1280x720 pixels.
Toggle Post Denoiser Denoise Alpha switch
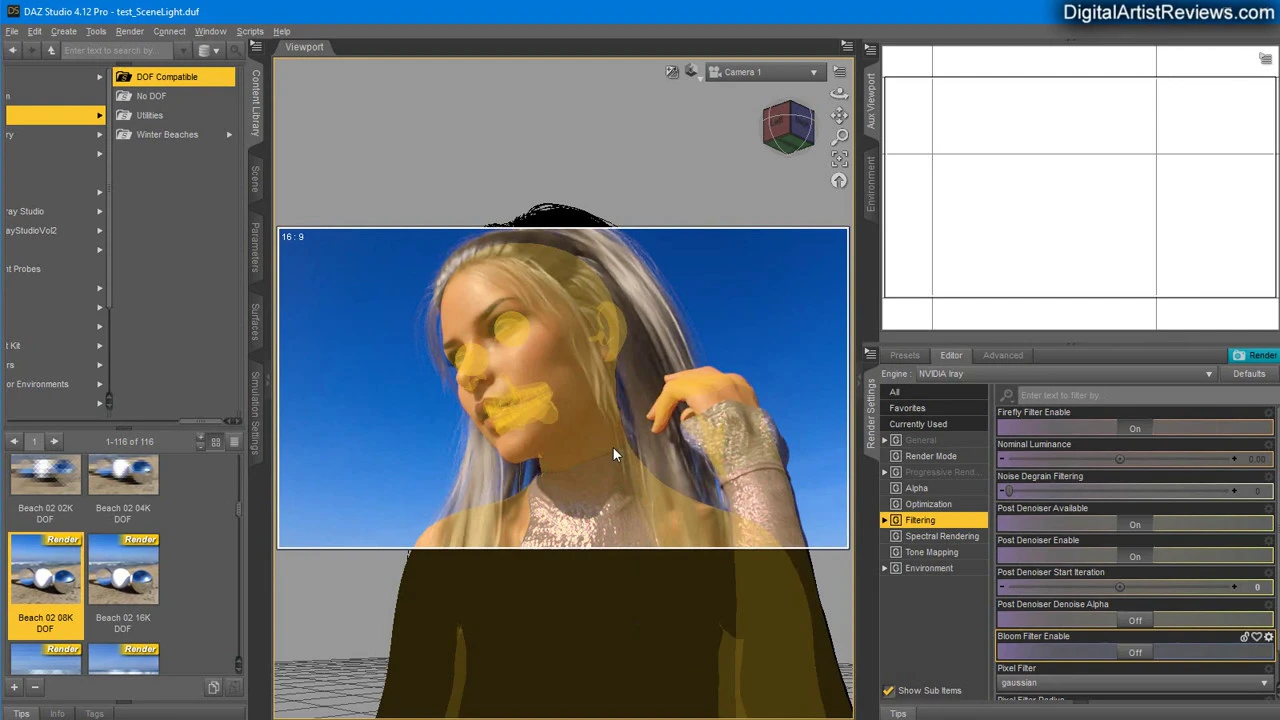tap(1135, 620)
